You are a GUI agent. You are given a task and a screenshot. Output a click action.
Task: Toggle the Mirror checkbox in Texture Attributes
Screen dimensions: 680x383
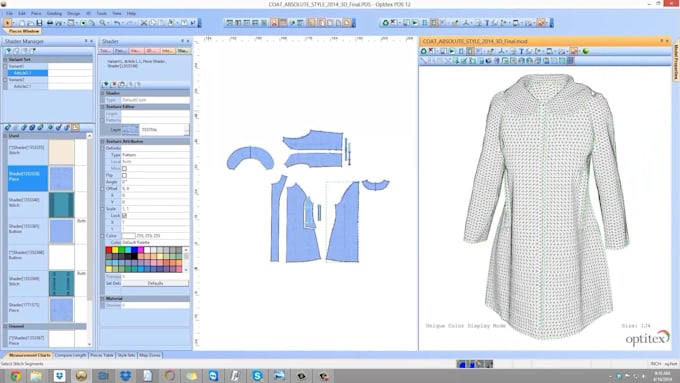[124, 168]
